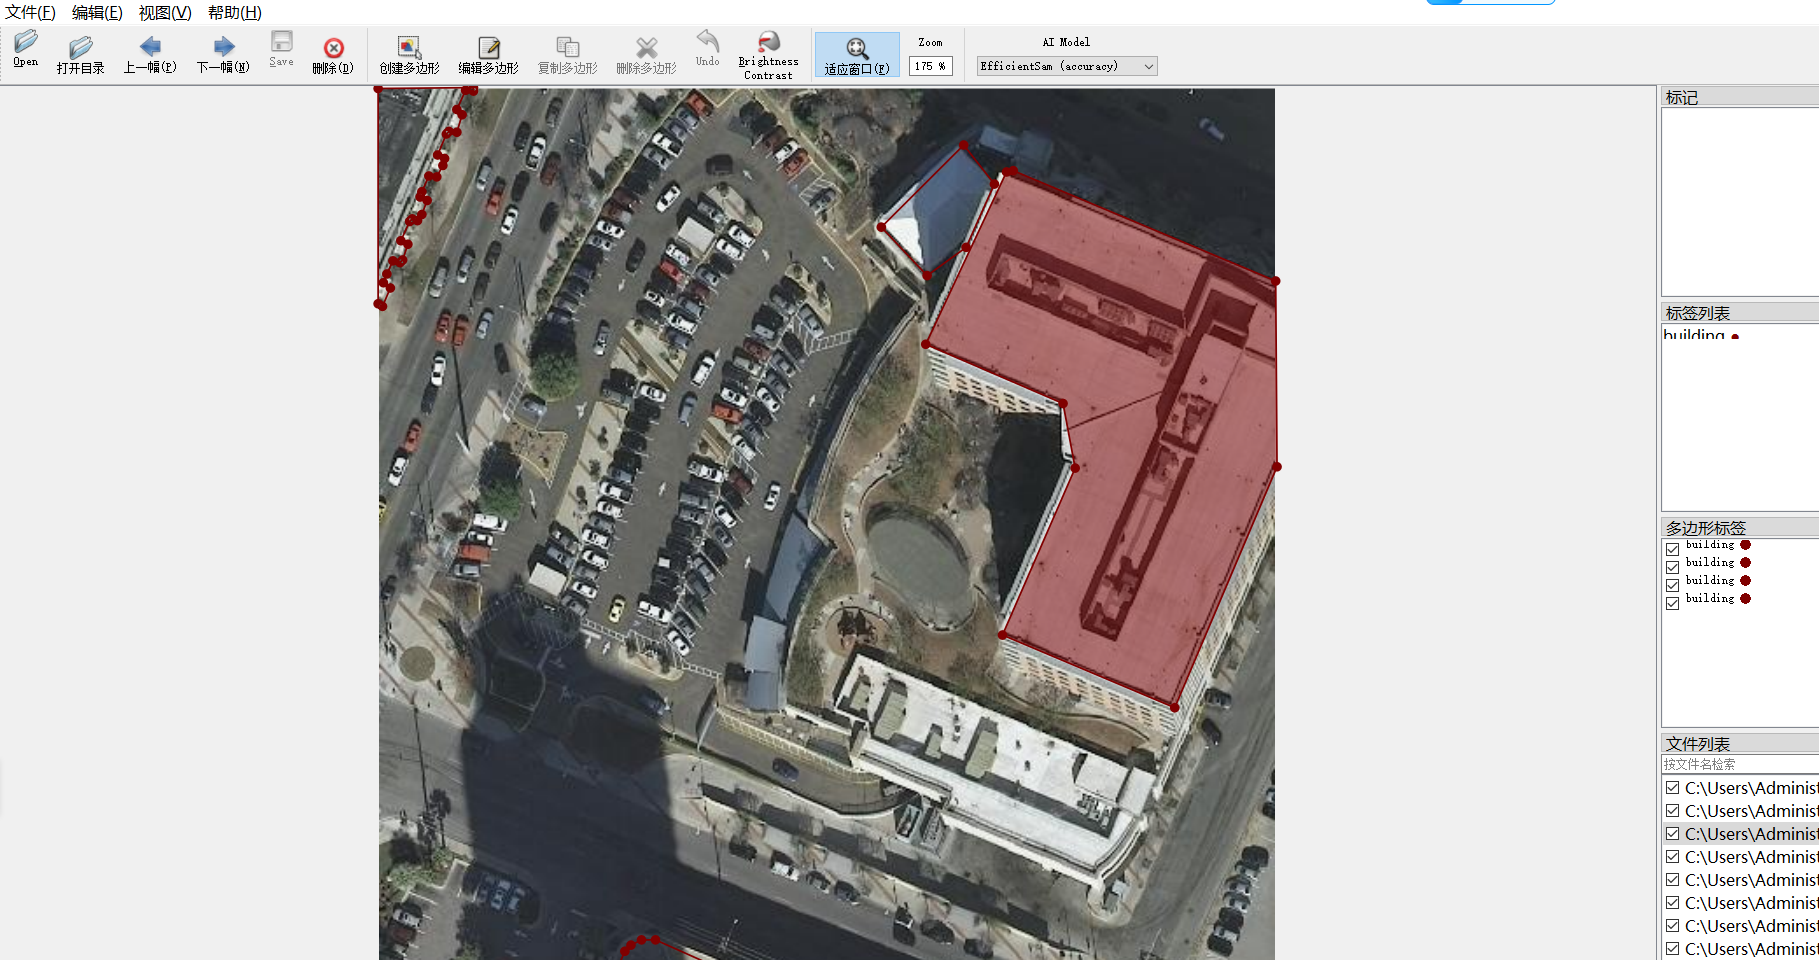The width and height of the screenshot is (1819, 960).
Task: Click the 按文件名检索 file search field
Action: 1738,764
